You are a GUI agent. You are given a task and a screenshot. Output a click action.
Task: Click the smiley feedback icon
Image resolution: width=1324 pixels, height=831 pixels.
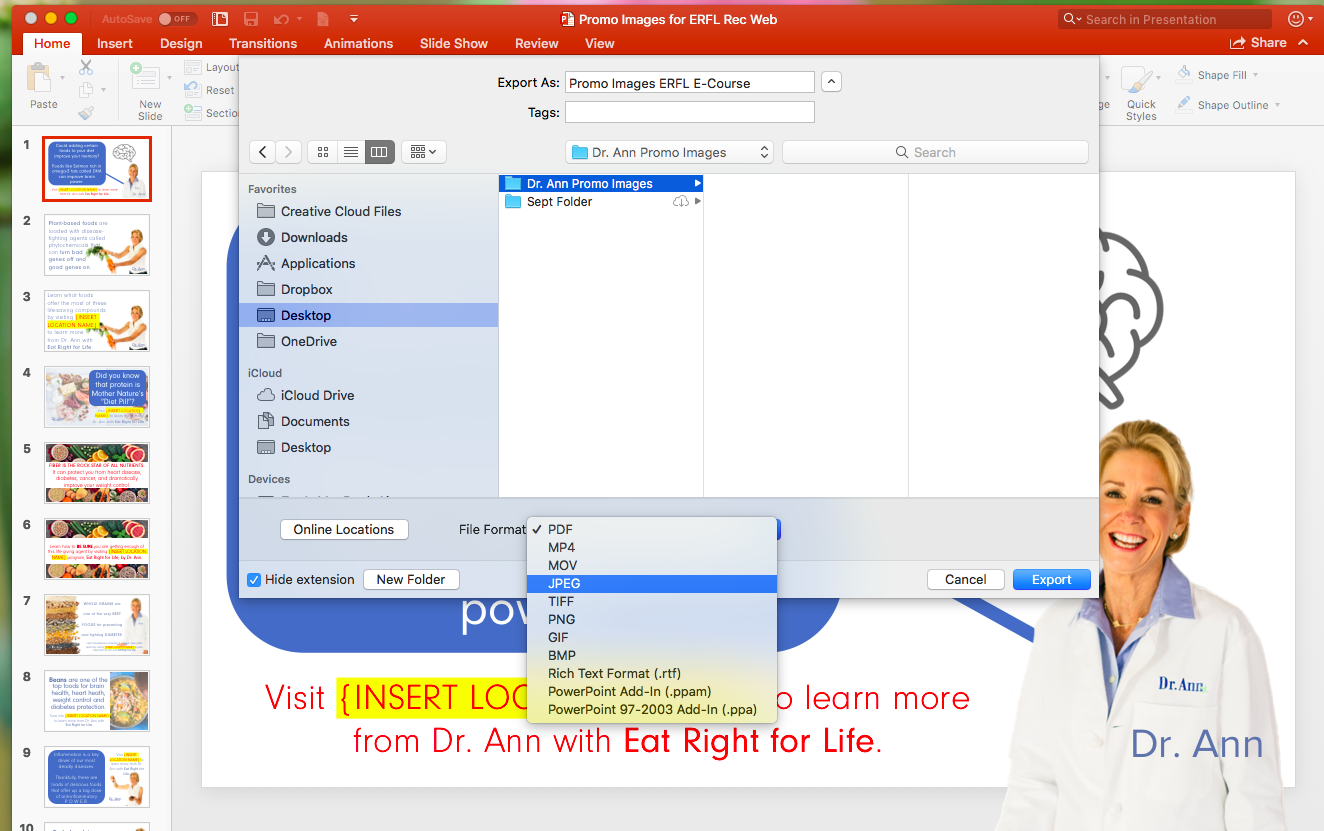[x=1296, y=19]
